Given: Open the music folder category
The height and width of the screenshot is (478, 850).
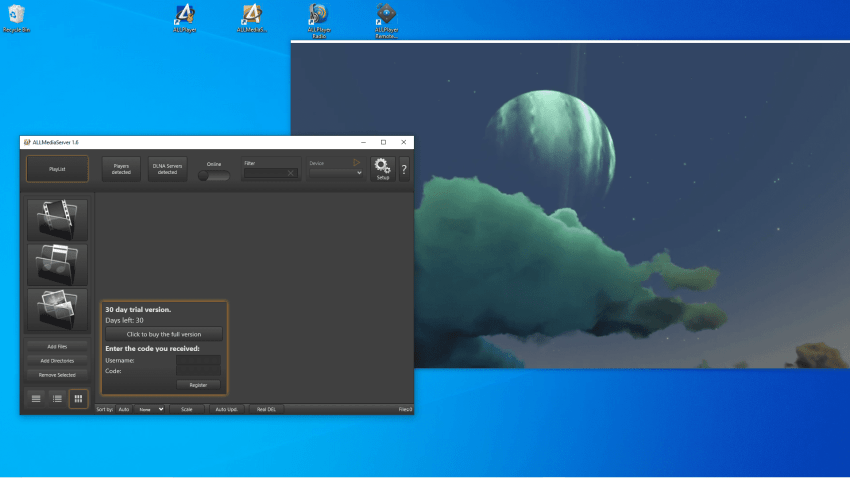Looking at the screenshot, I should (x=57, y=265).
